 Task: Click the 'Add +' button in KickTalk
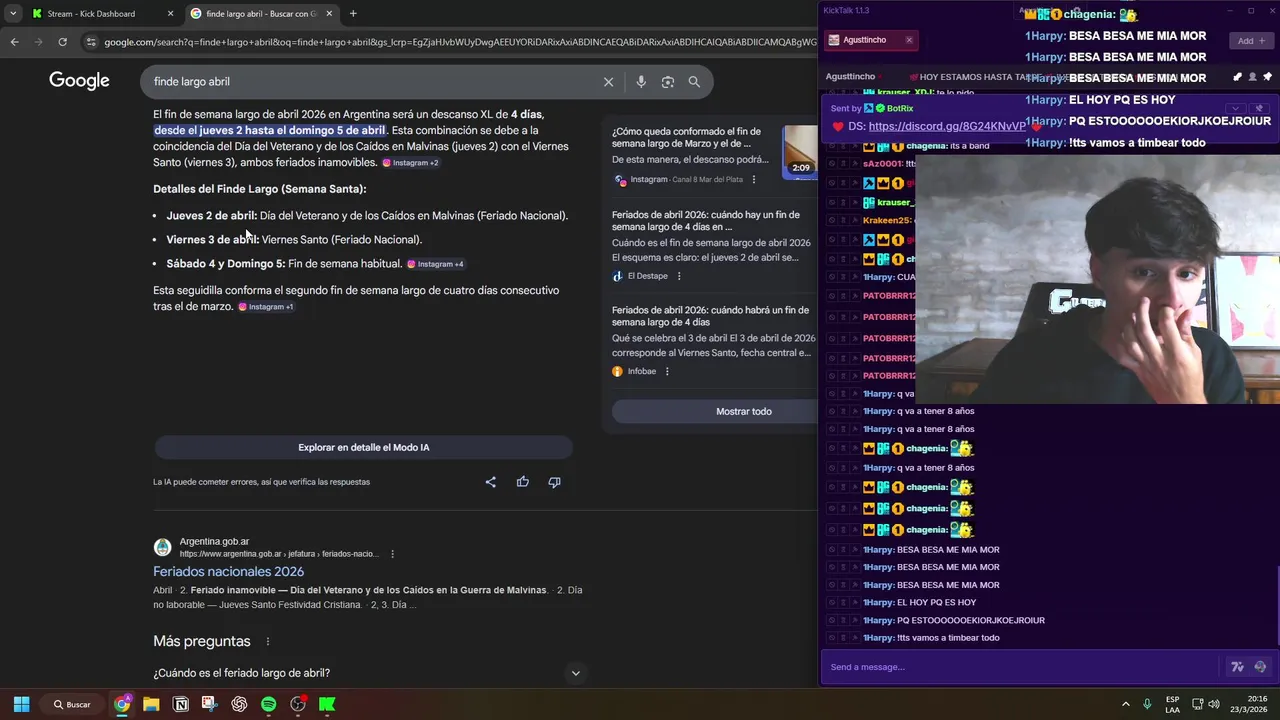coord(1250,41)
